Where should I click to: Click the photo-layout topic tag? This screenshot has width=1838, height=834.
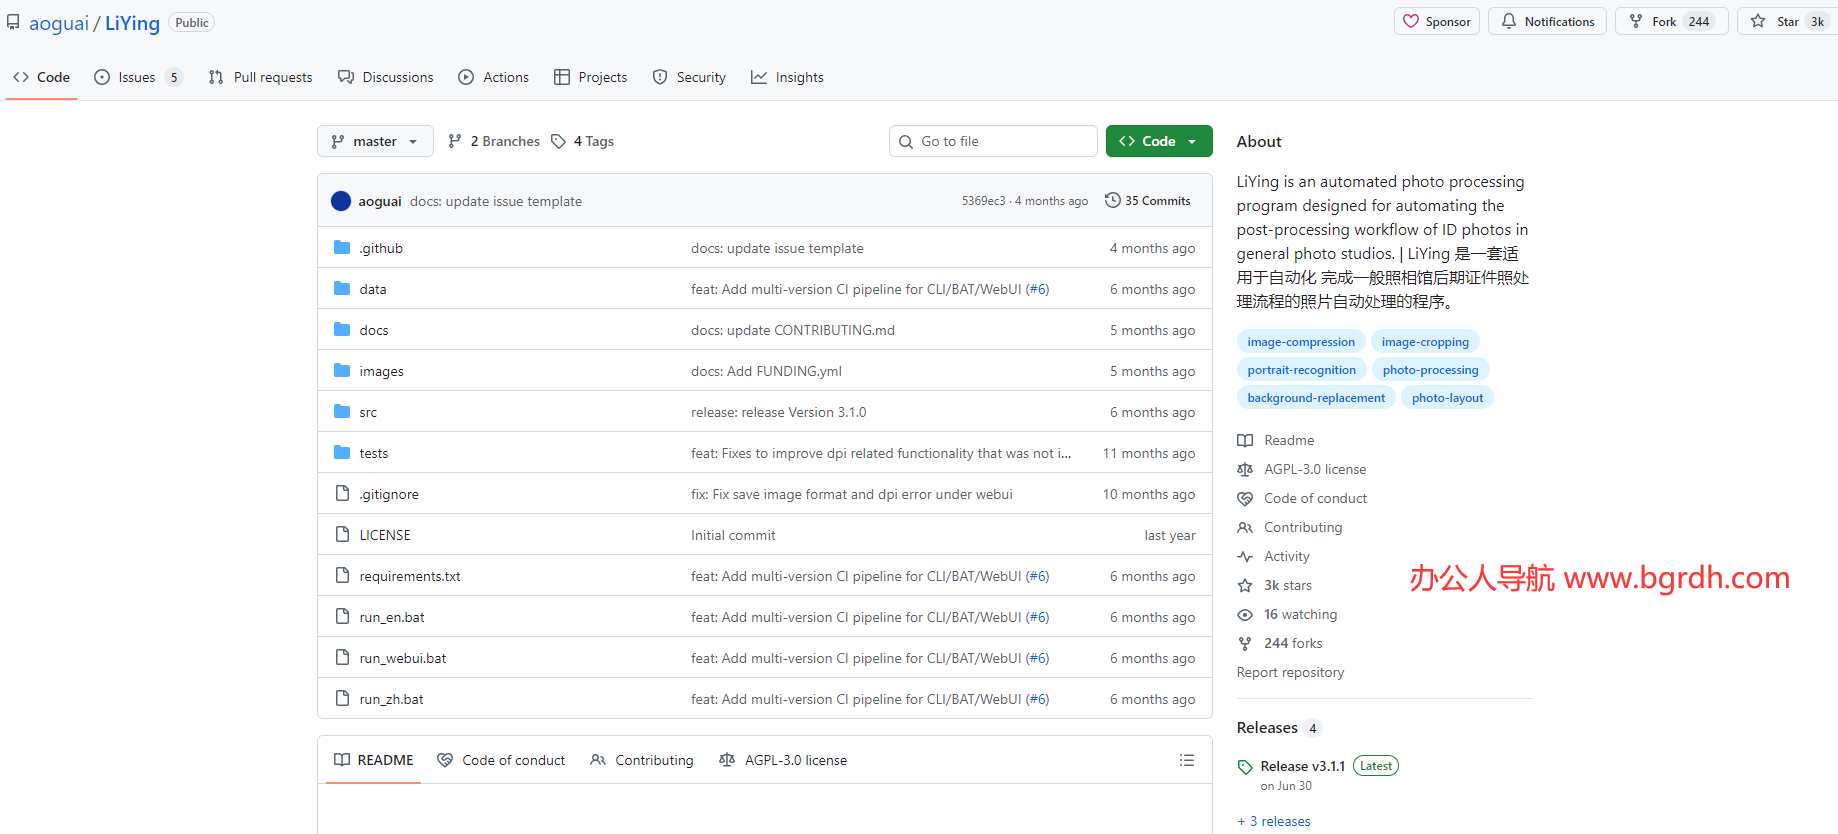pos(1448,398)
